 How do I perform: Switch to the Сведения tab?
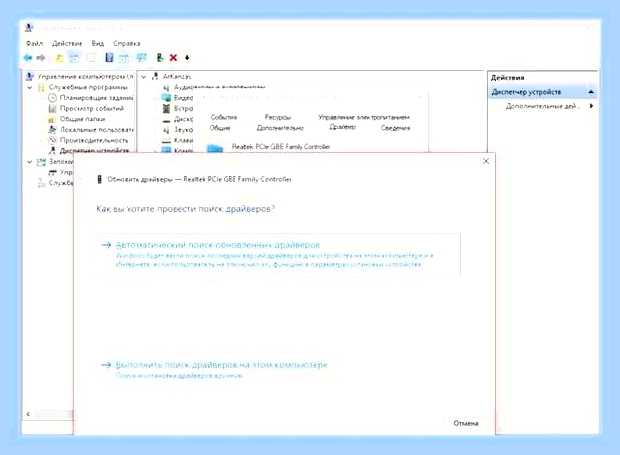(395, 128)
